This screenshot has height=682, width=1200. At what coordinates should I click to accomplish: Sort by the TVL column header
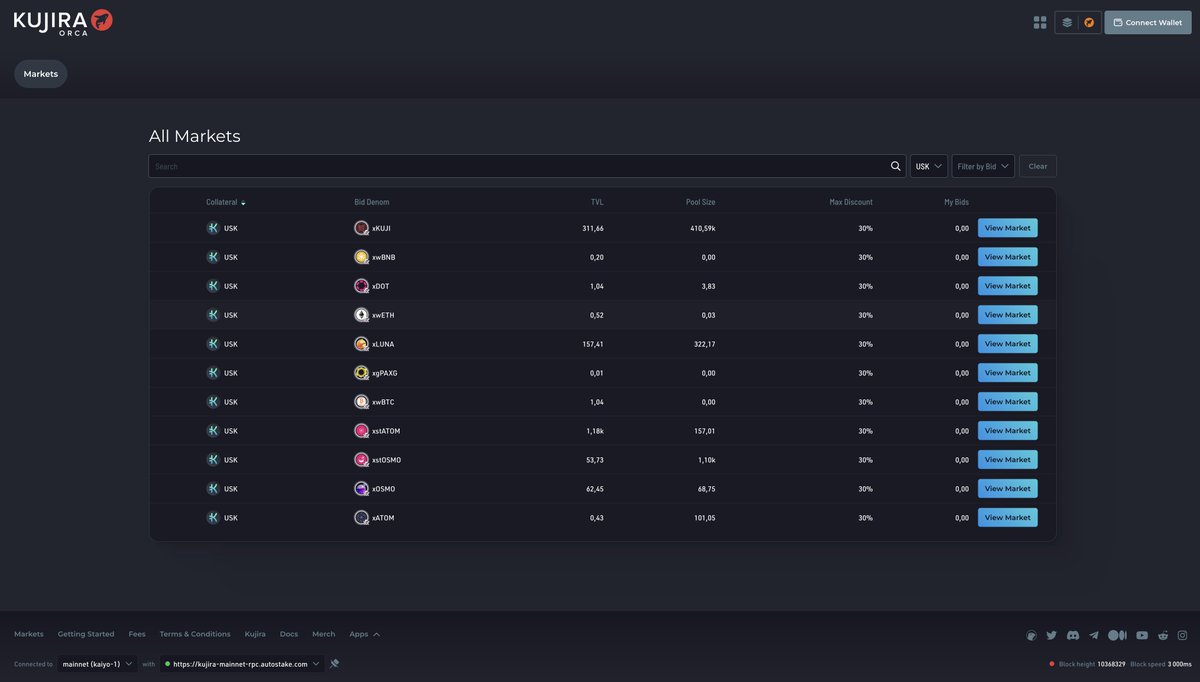pos(597,202)
